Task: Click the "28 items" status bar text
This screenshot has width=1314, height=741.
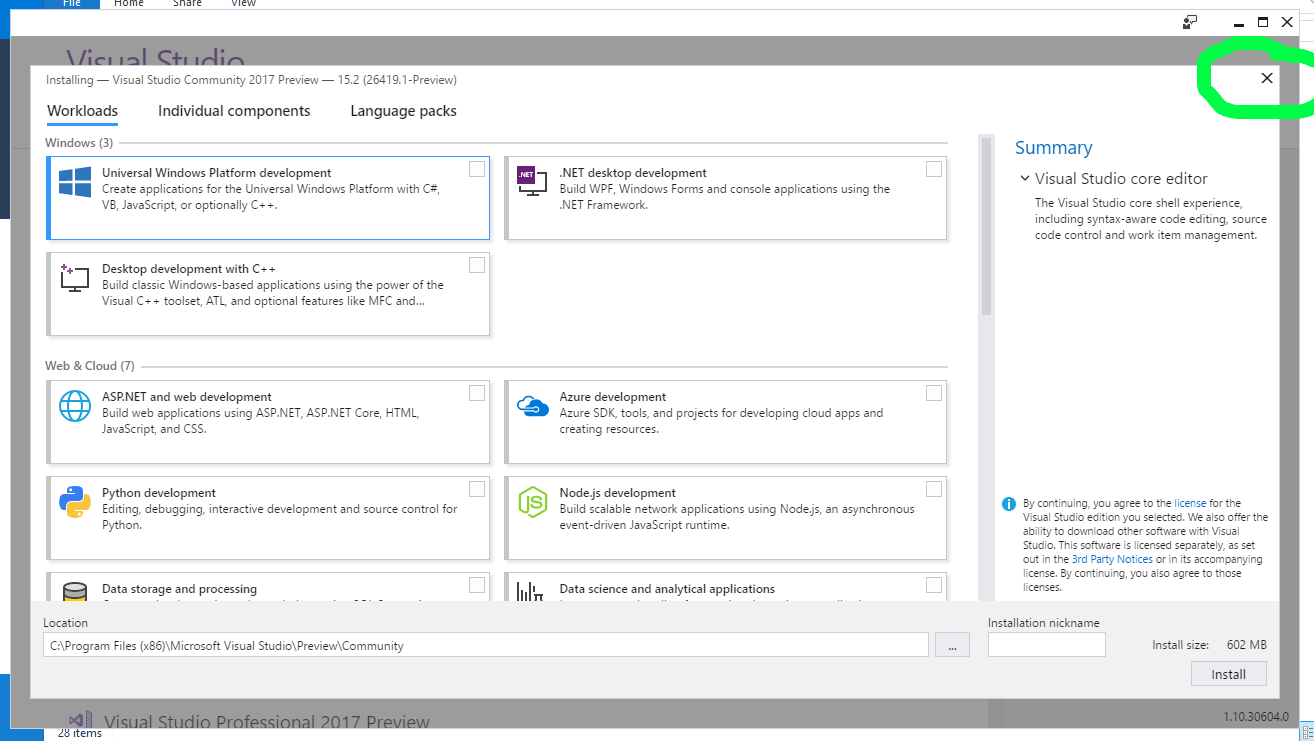Action: [x=80, y=733]
